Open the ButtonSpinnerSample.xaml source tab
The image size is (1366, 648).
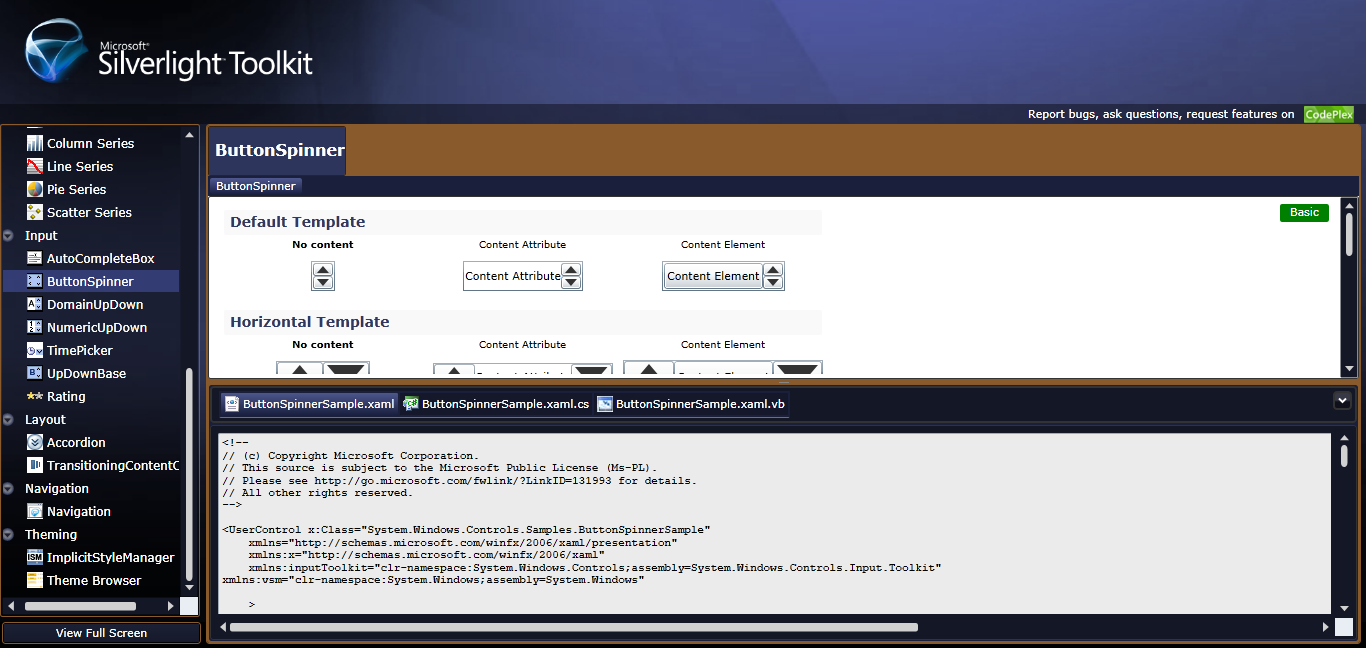click(310, 404)
